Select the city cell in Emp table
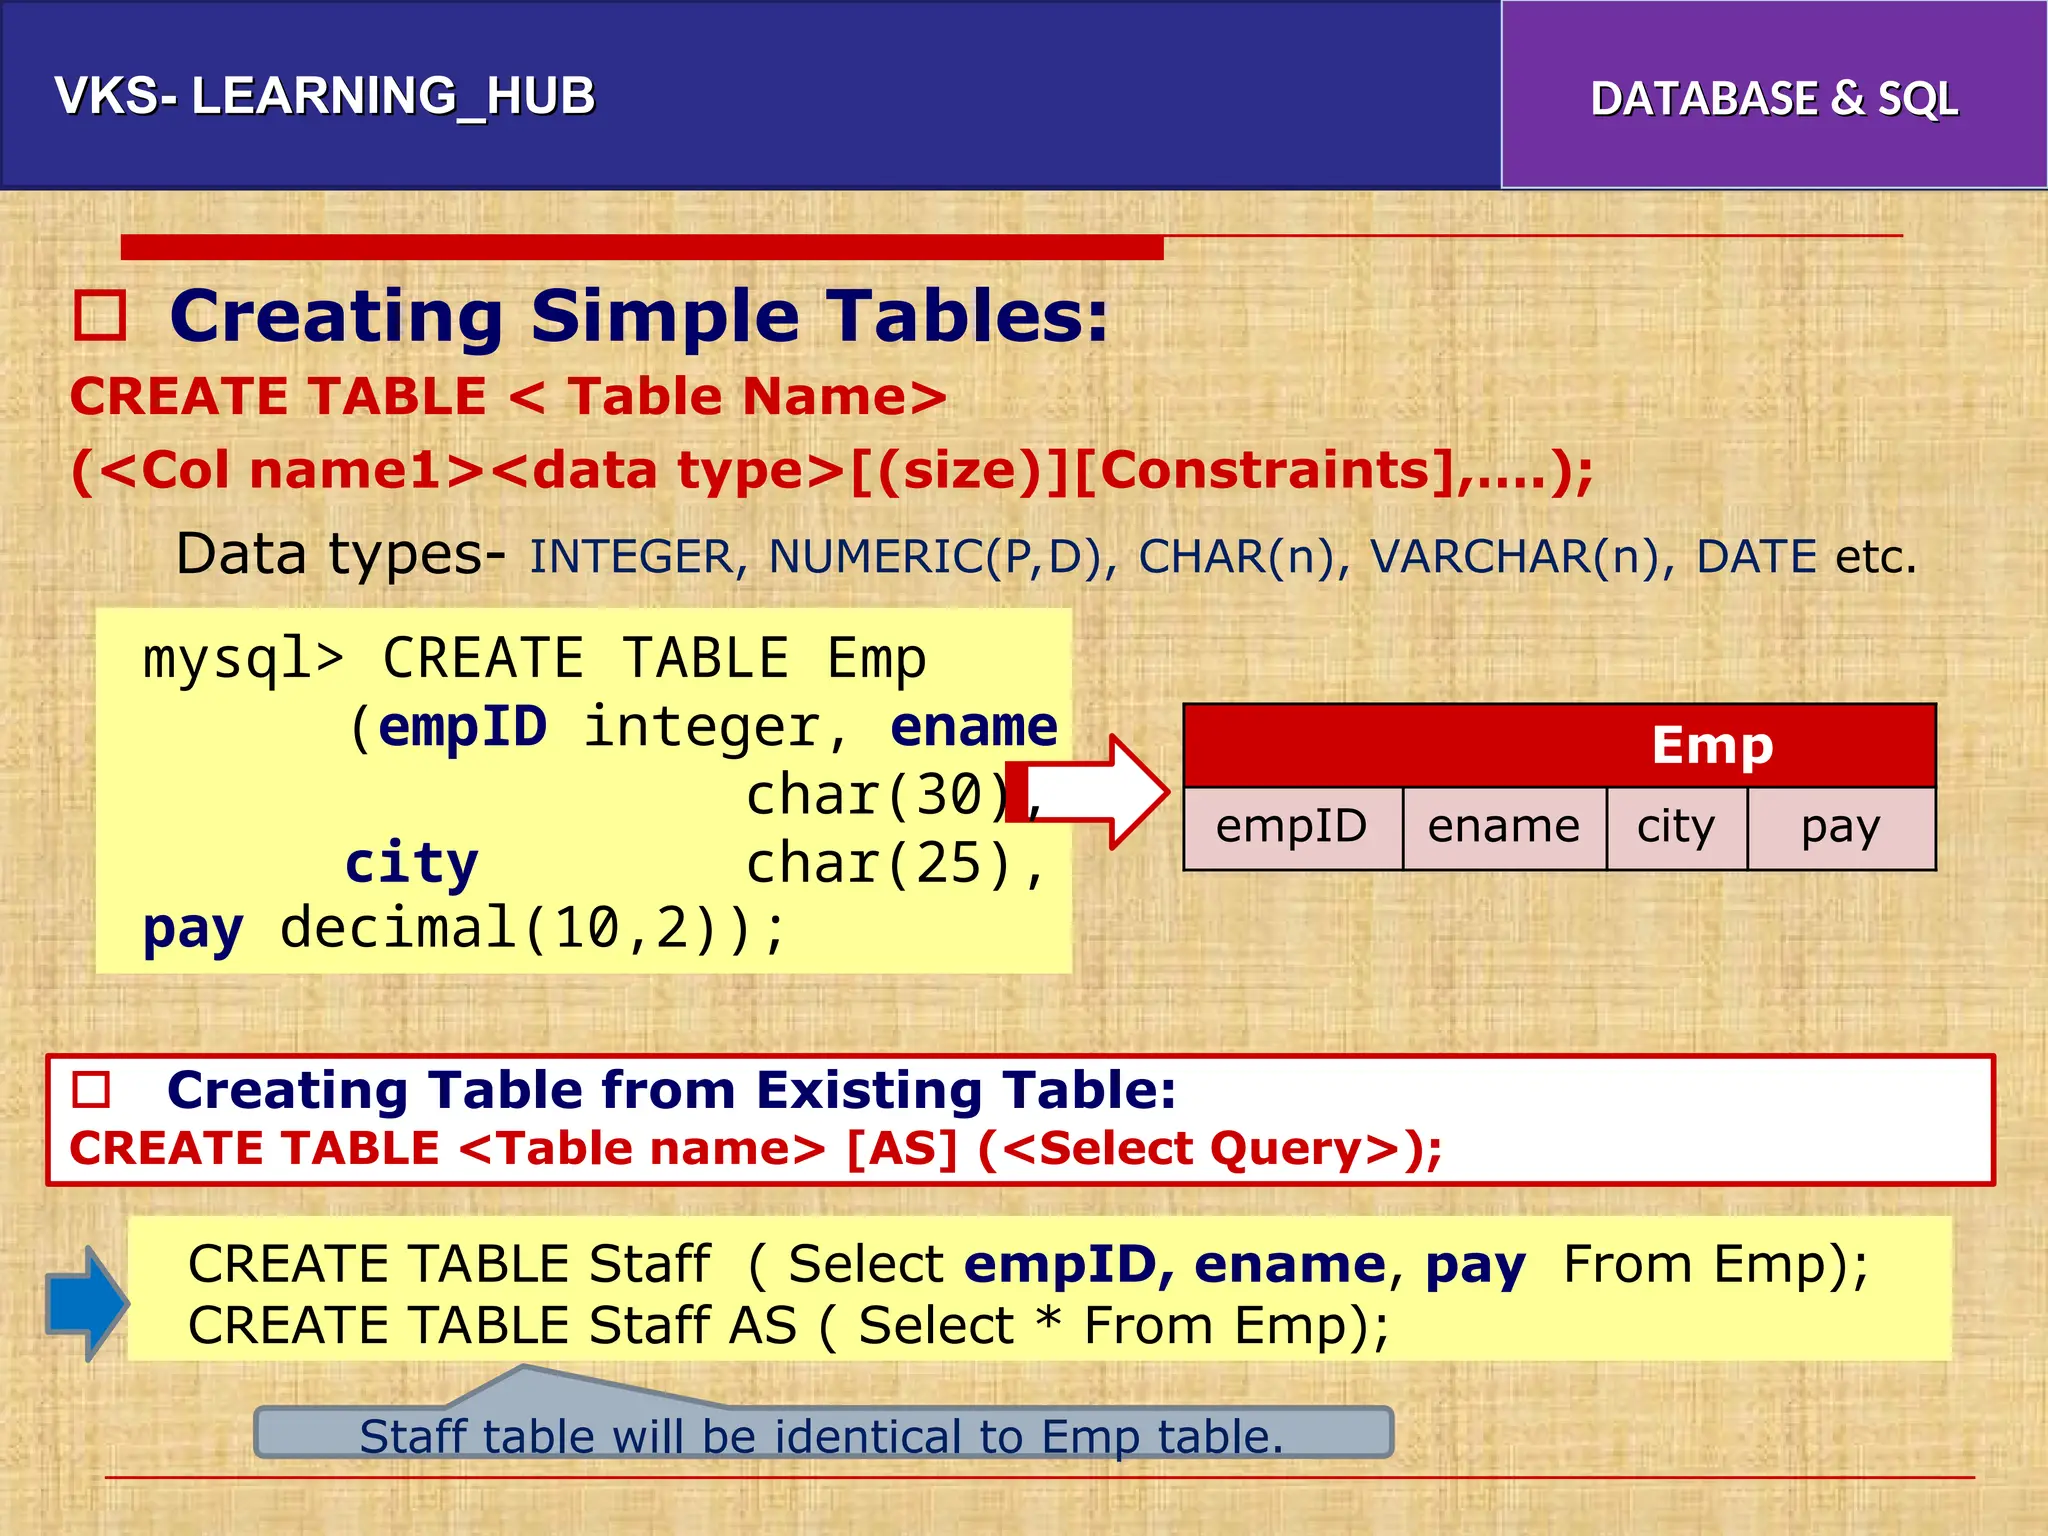Image resolution: width=2048 pixels, height=1536 pixels. (1677, 828)
